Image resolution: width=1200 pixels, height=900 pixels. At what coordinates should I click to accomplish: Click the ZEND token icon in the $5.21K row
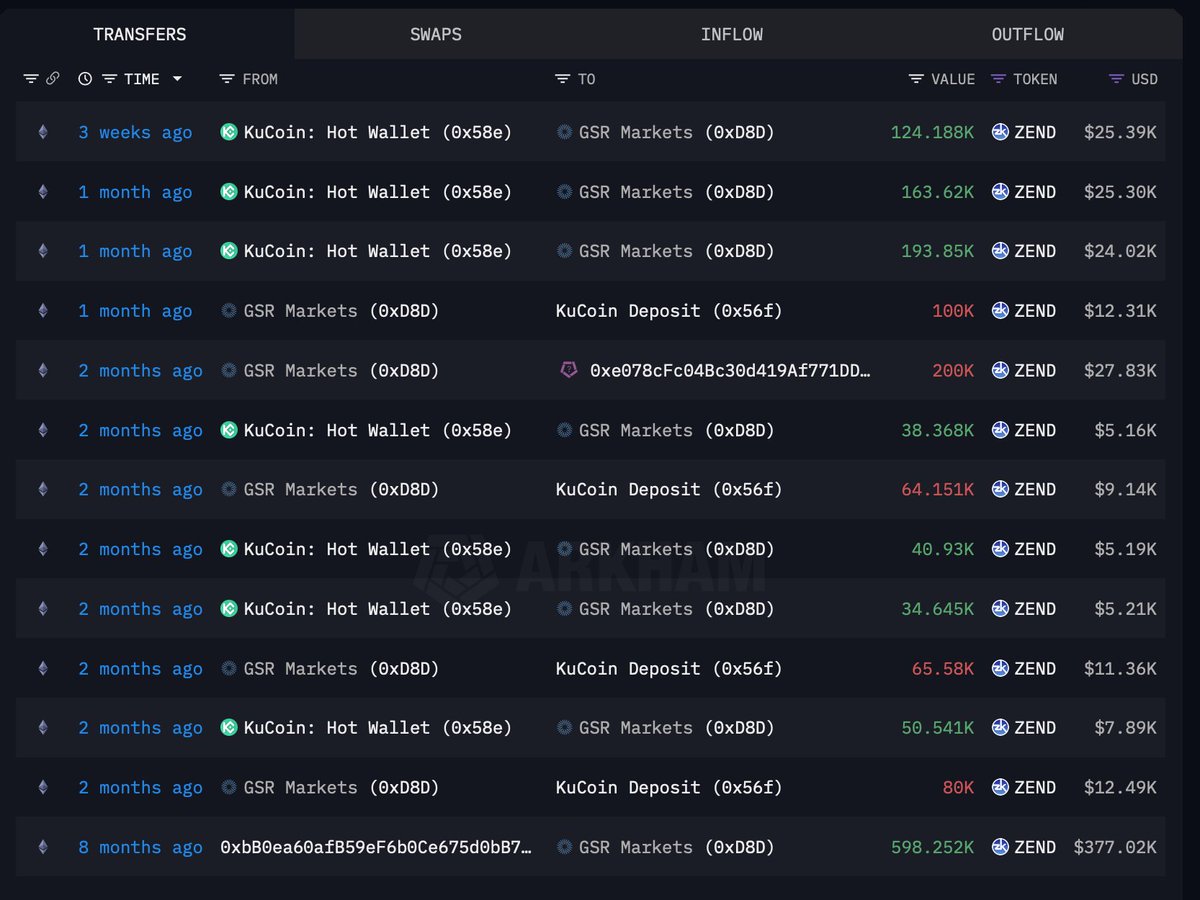coord(1000,609)
